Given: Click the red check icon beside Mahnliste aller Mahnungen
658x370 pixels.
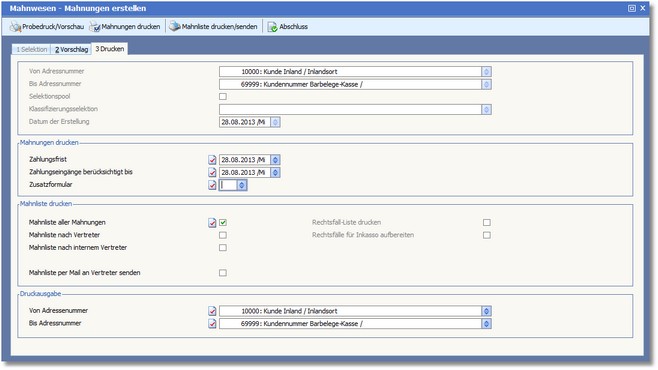Looking at the screenshot, I should (212, 223).
